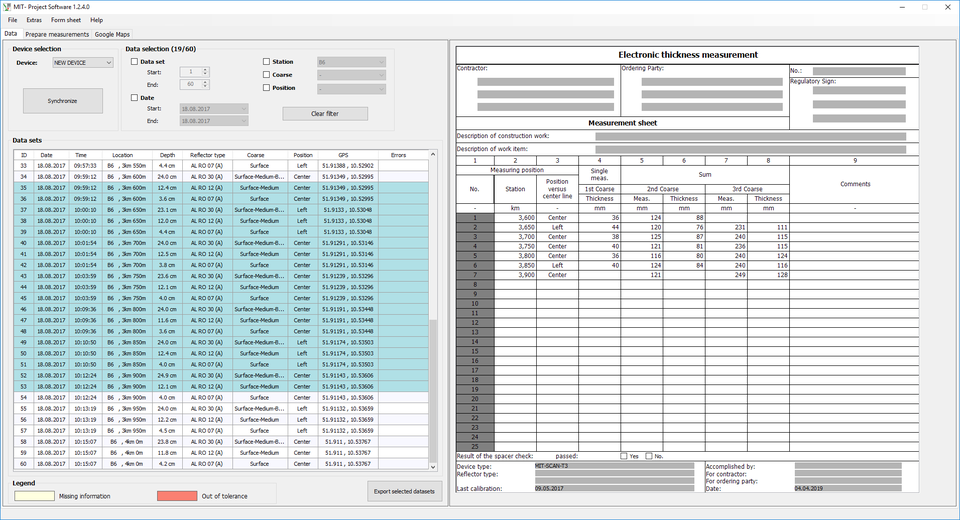Click the Device type field MIT-SCAN-T3
960x520 pixels.
coord(614,466)
